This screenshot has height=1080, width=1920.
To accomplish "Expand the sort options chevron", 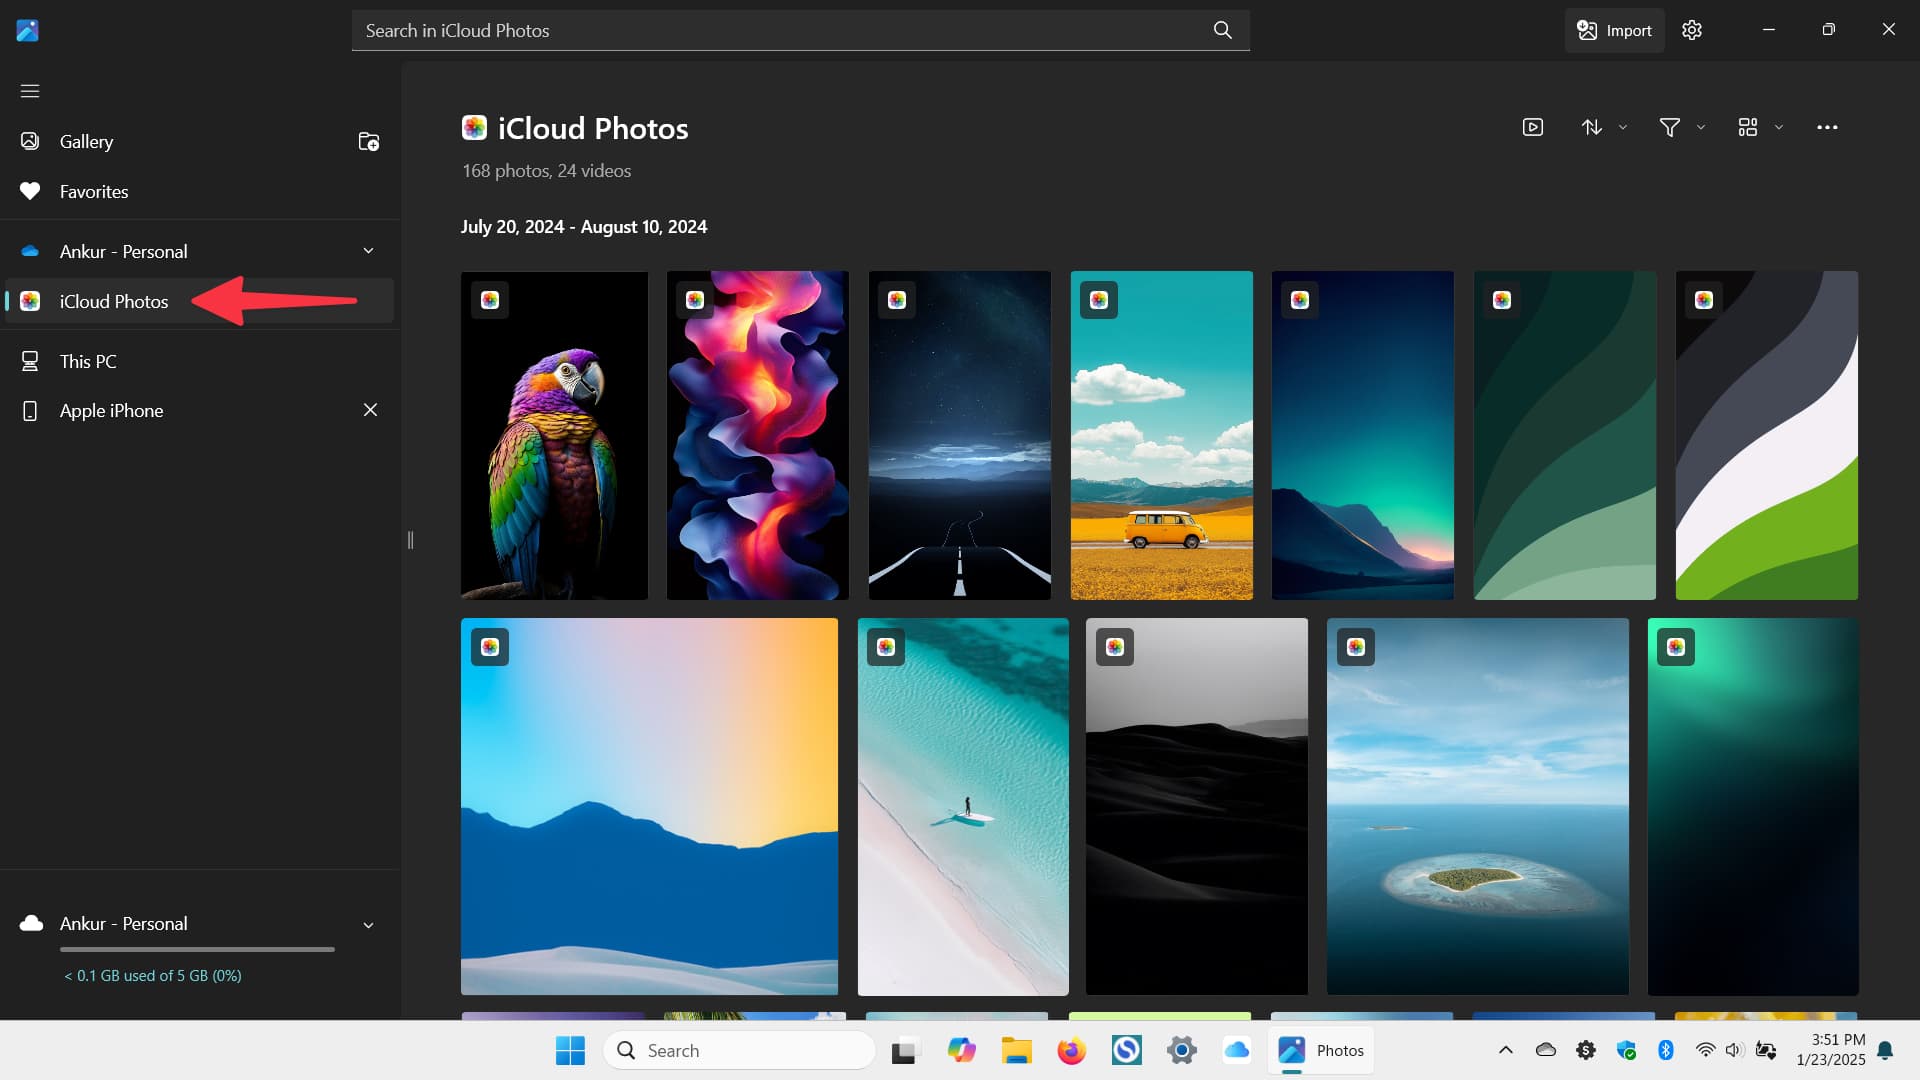I will 1623,127.
